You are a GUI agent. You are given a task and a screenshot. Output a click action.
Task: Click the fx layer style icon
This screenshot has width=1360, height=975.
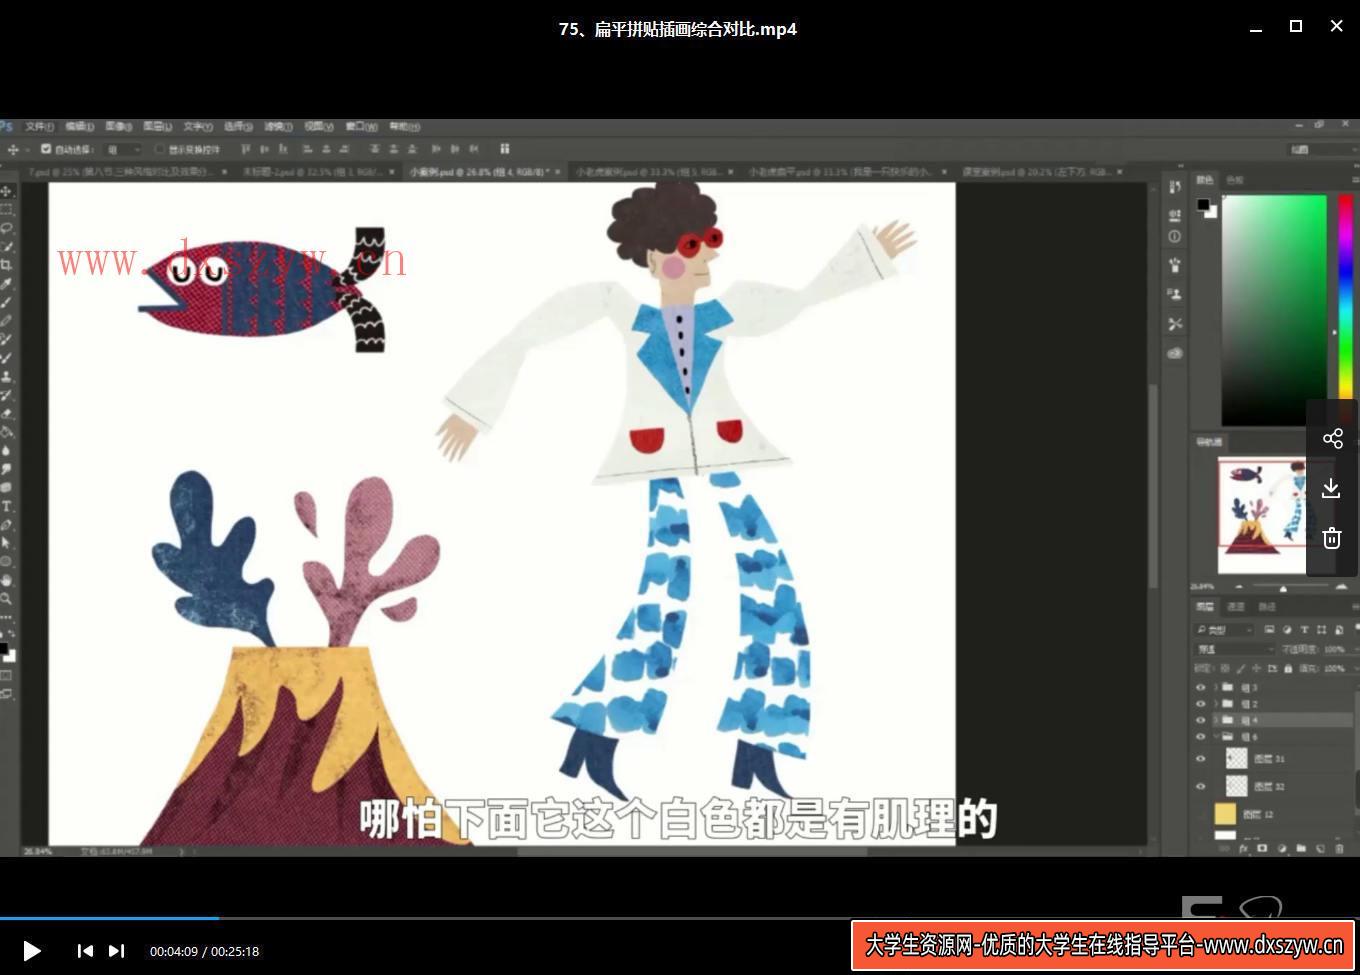pos(1244,849)
